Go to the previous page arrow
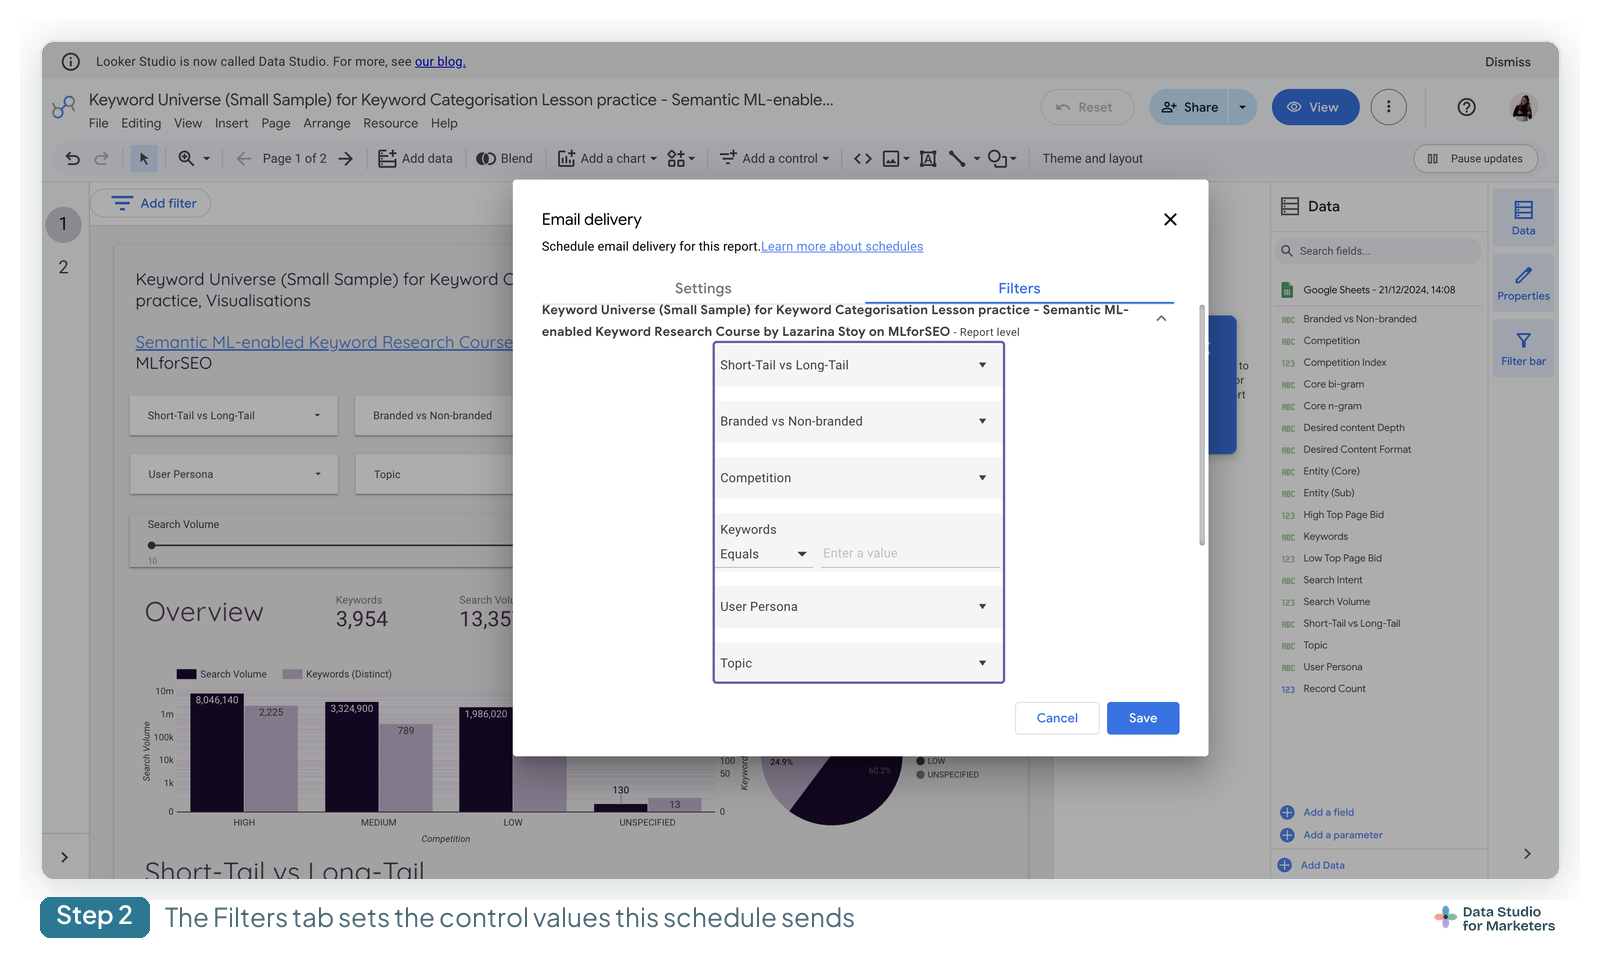 [244, 159]
